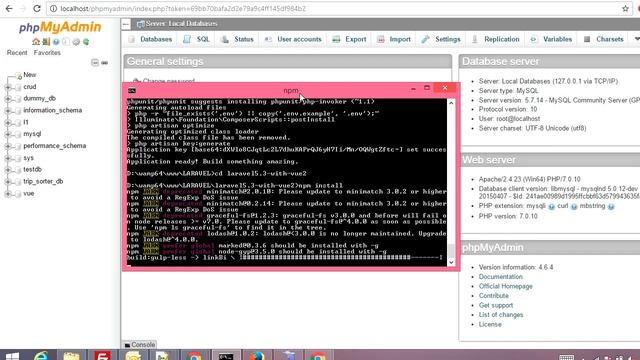This screenshot has height=360, width=640.
Task: Click the npm console scrollbar thumb
Action: [x=451, y=251]
